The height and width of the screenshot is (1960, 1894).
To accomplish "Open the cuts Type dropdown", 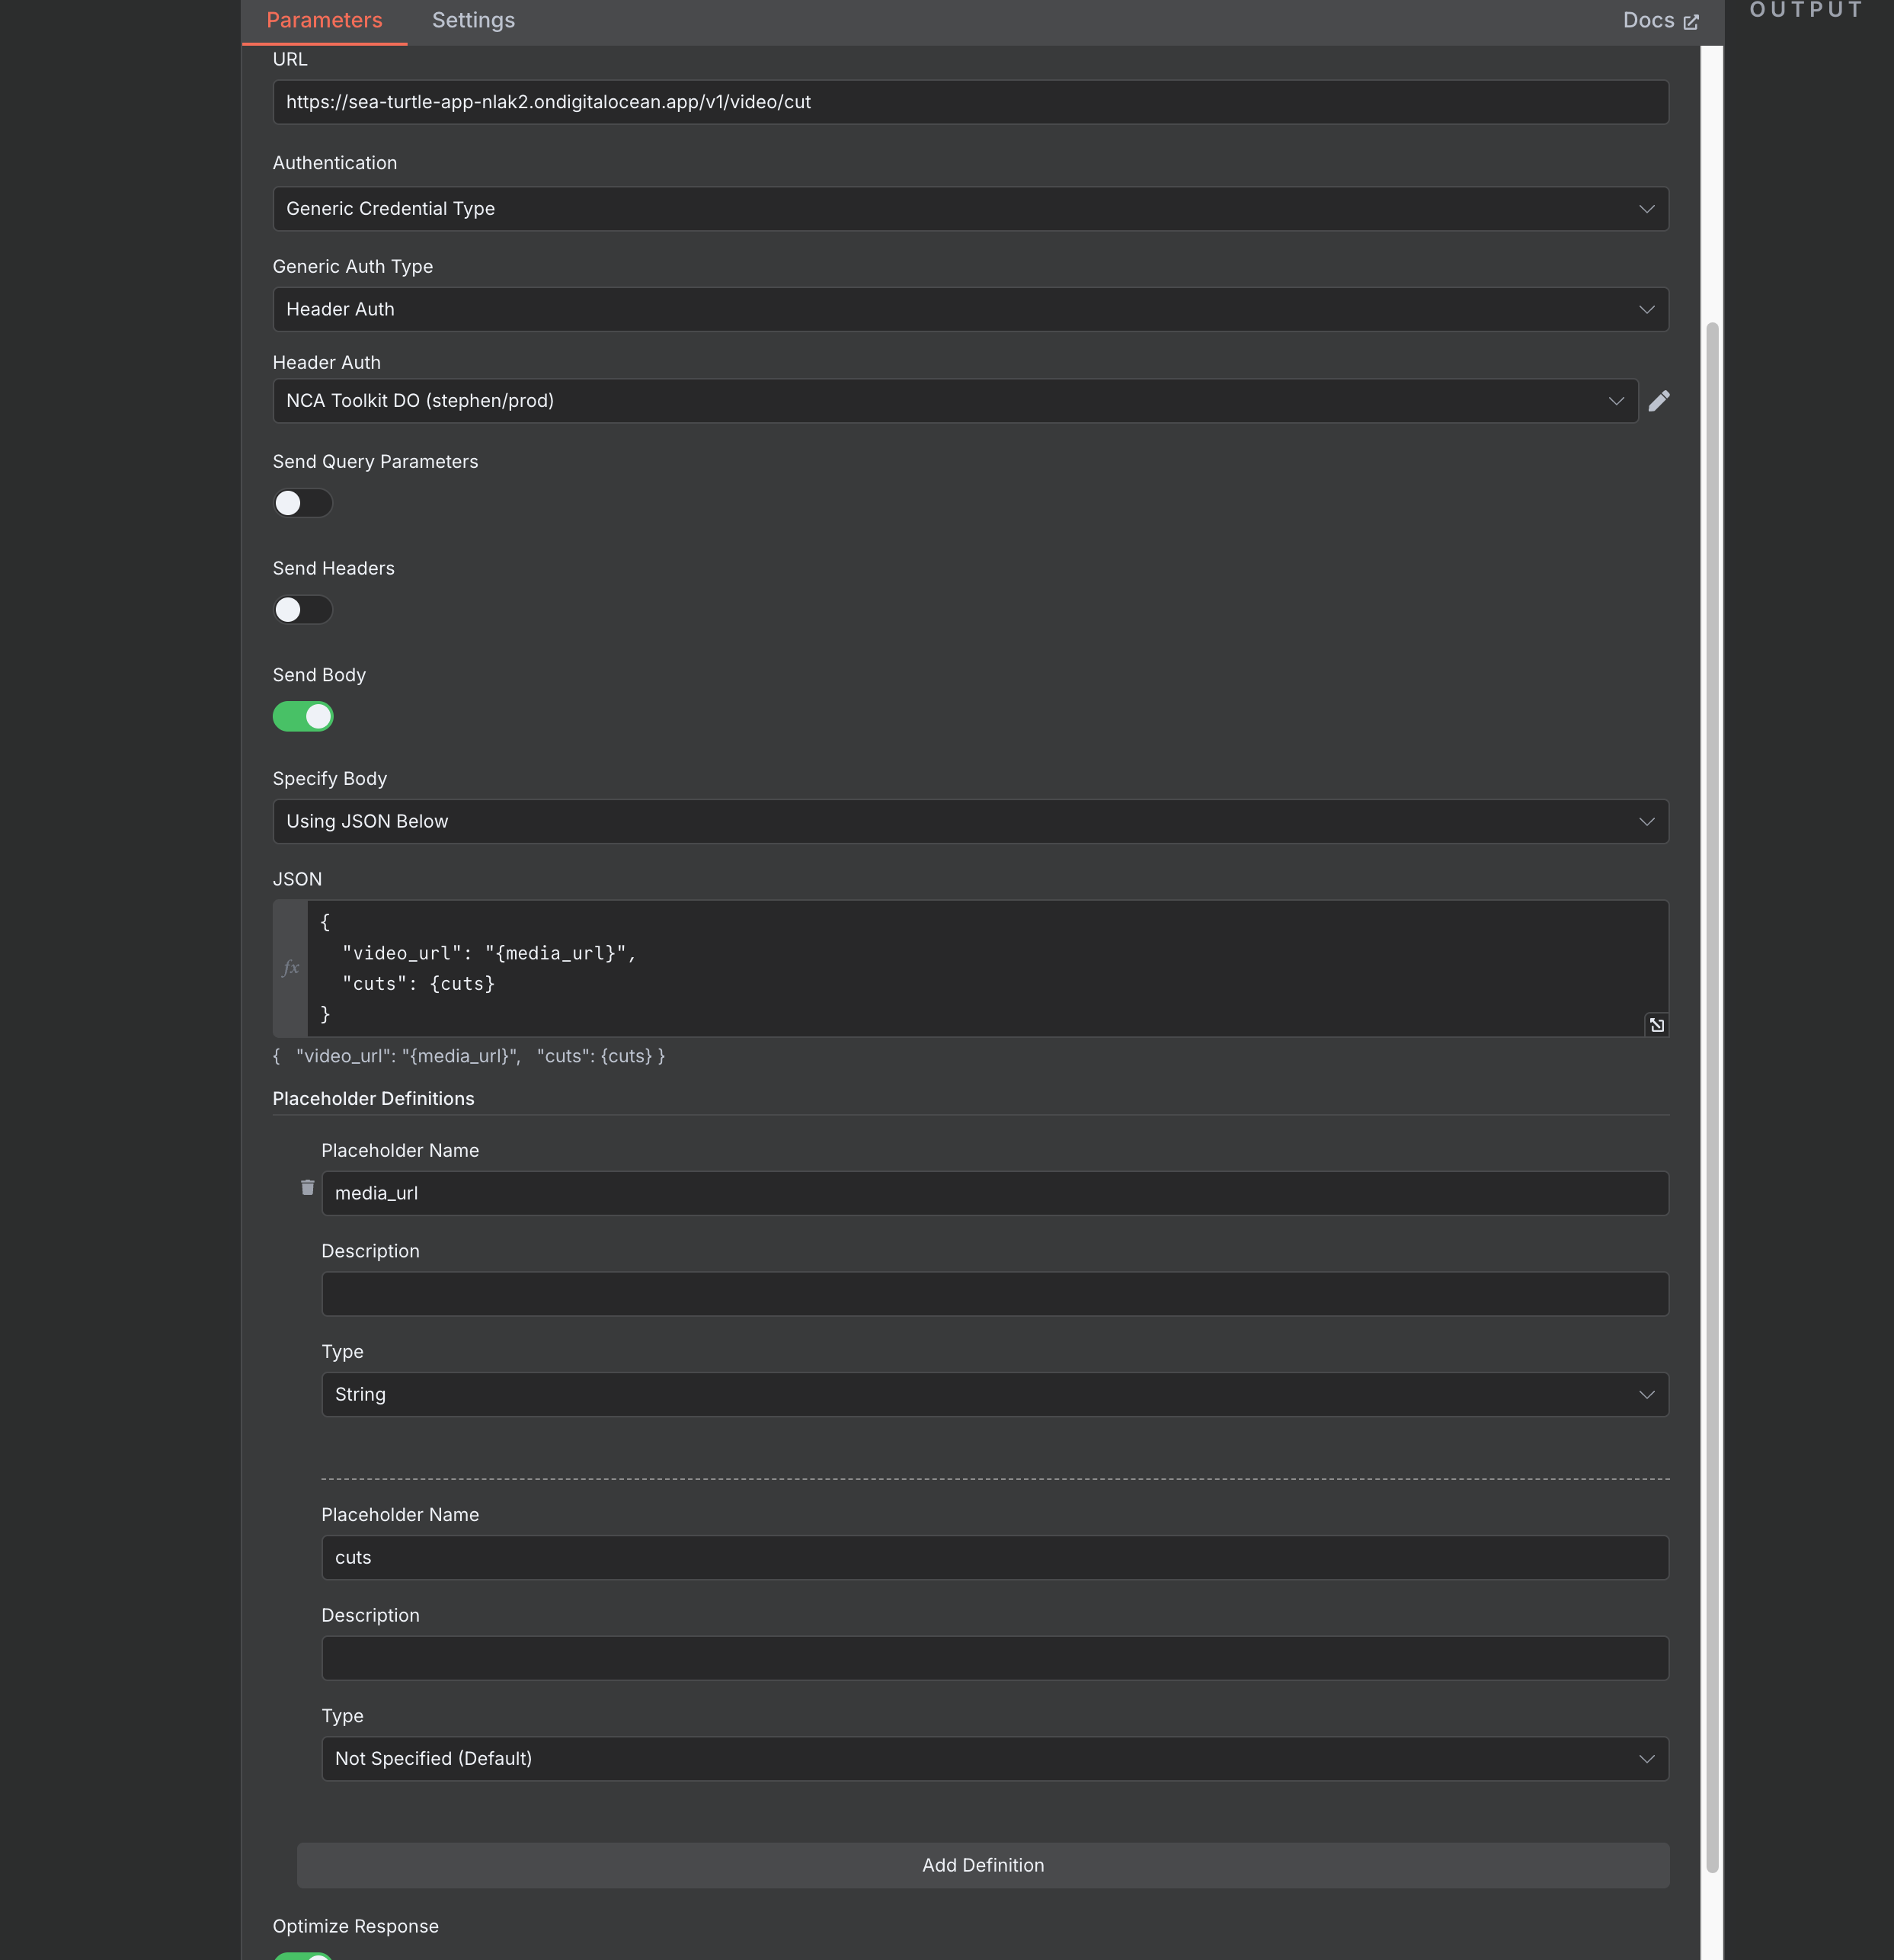I will pyautogui.click(x=995, y=1758).
